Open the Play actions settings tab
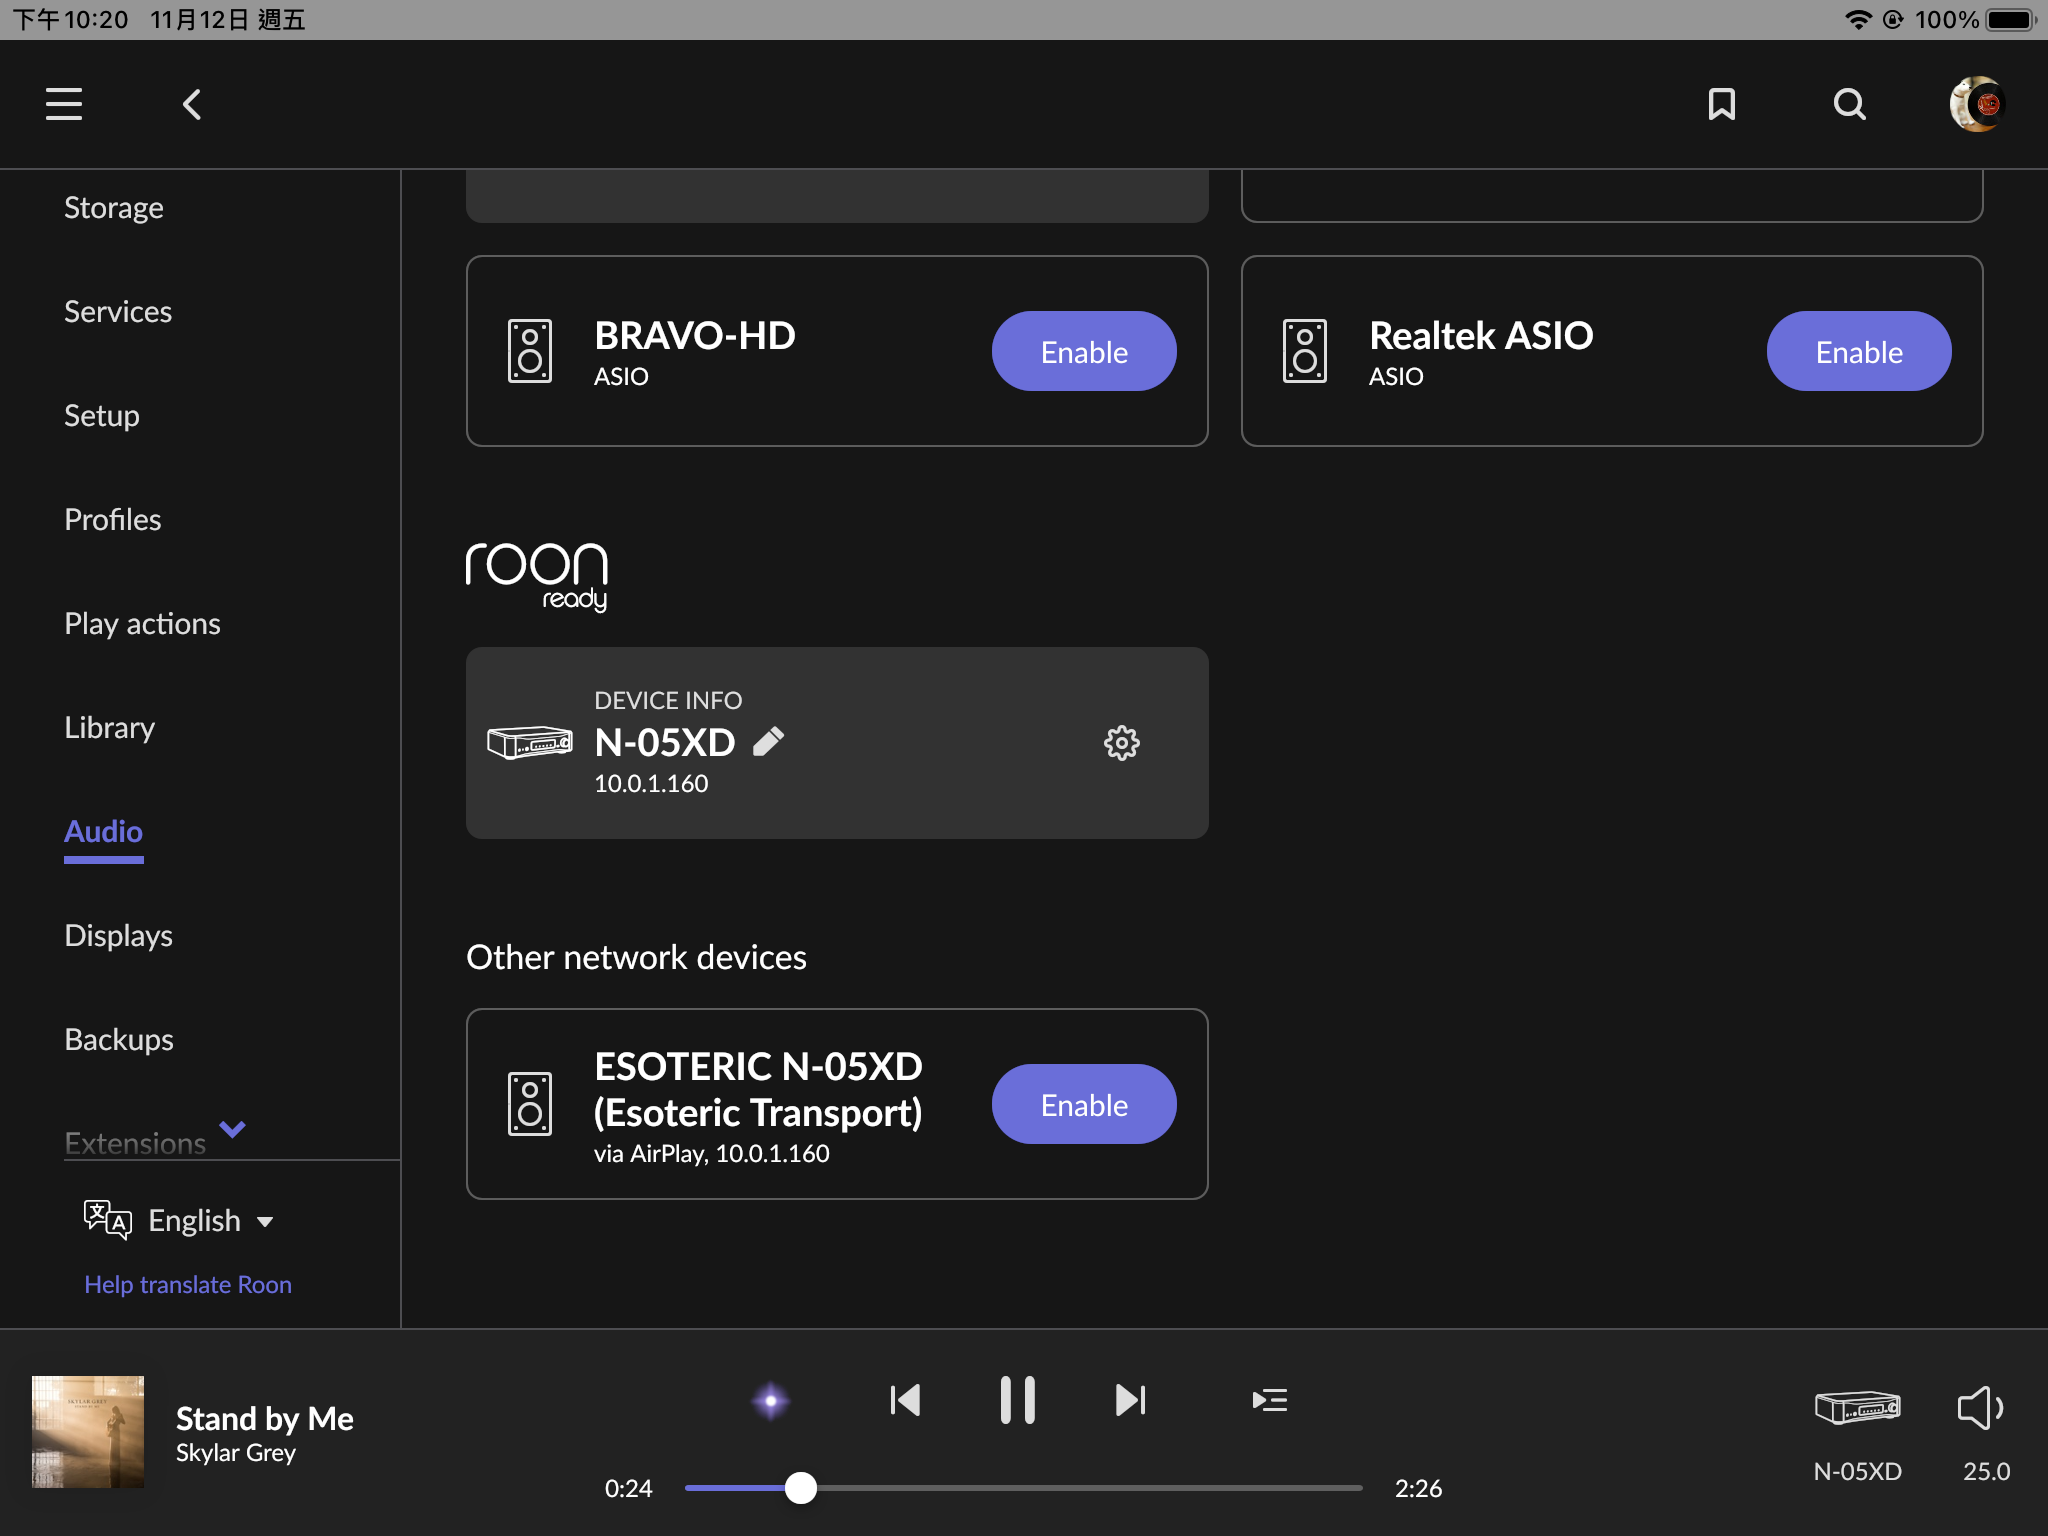The image size is (2048, 1536). point(143,623)
